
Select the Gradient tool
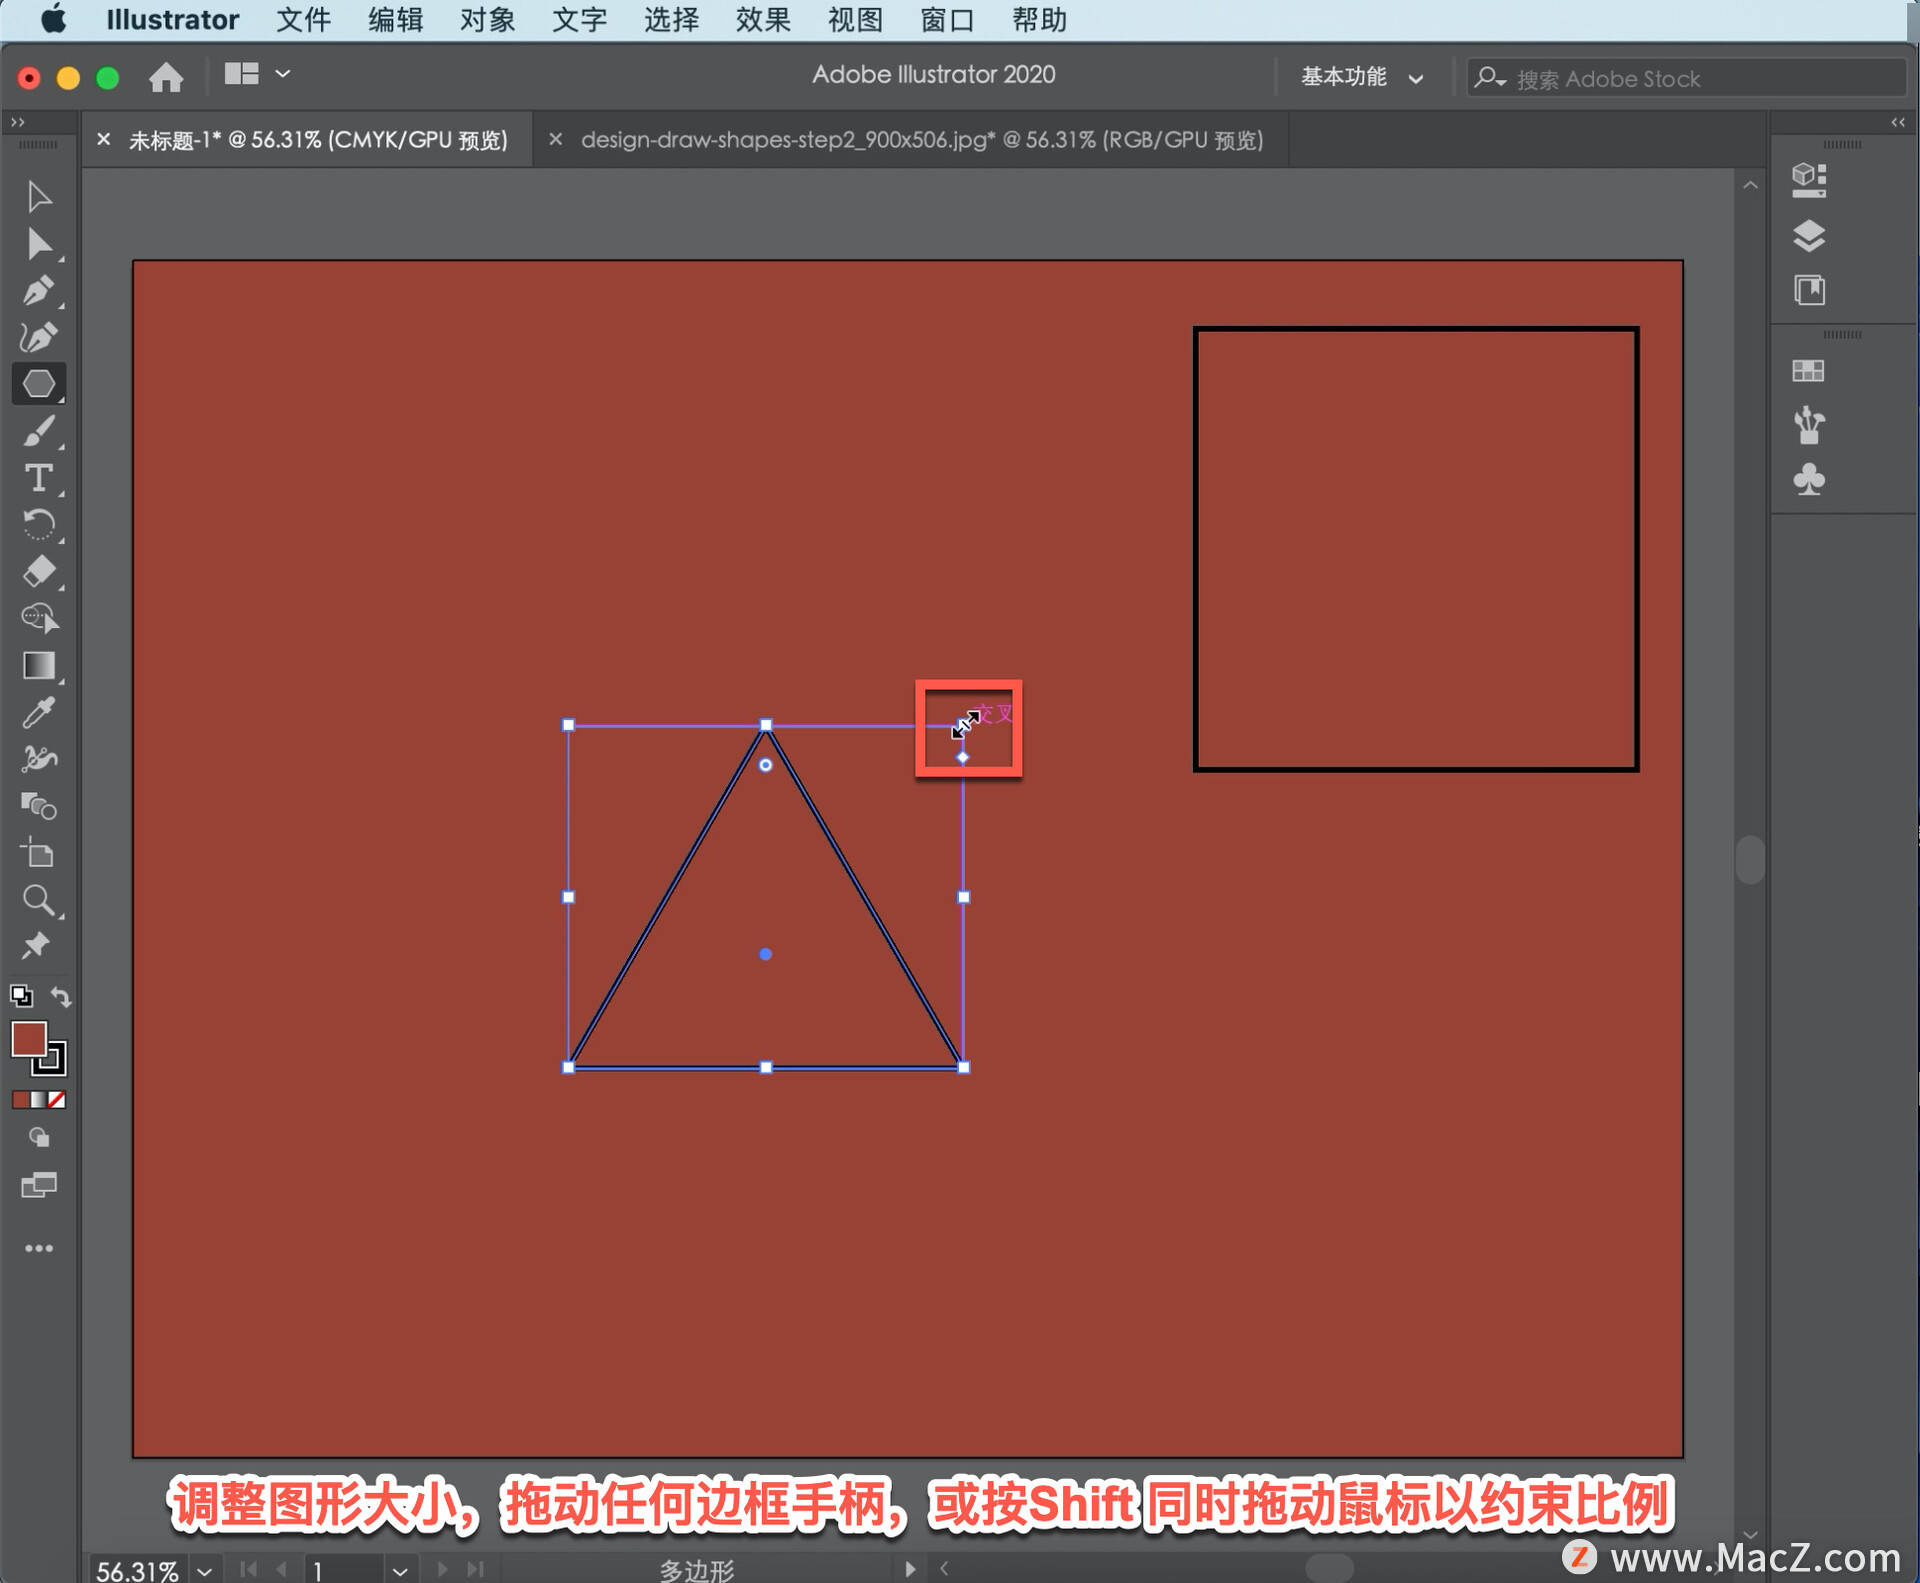click(x=39, y=666)
